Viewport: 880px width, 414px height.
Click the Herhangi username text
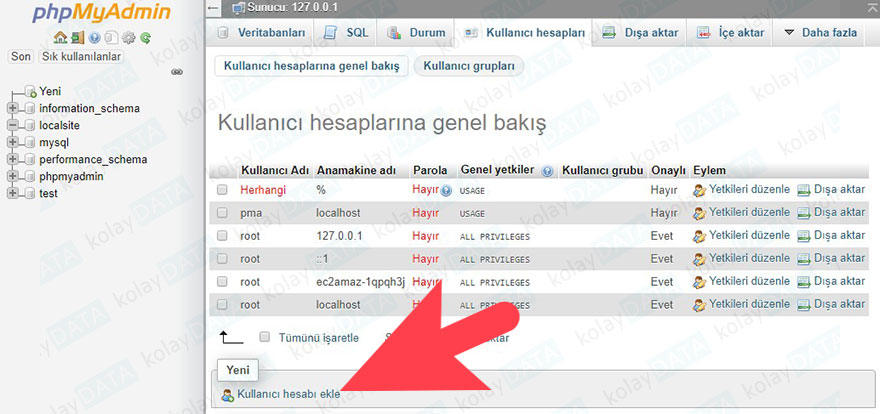click(x=263, y=190)
